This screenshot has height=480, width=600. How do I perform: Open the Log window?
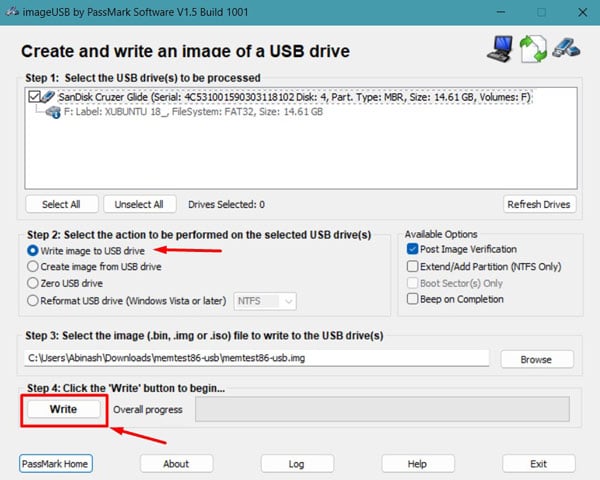point(297,464)
